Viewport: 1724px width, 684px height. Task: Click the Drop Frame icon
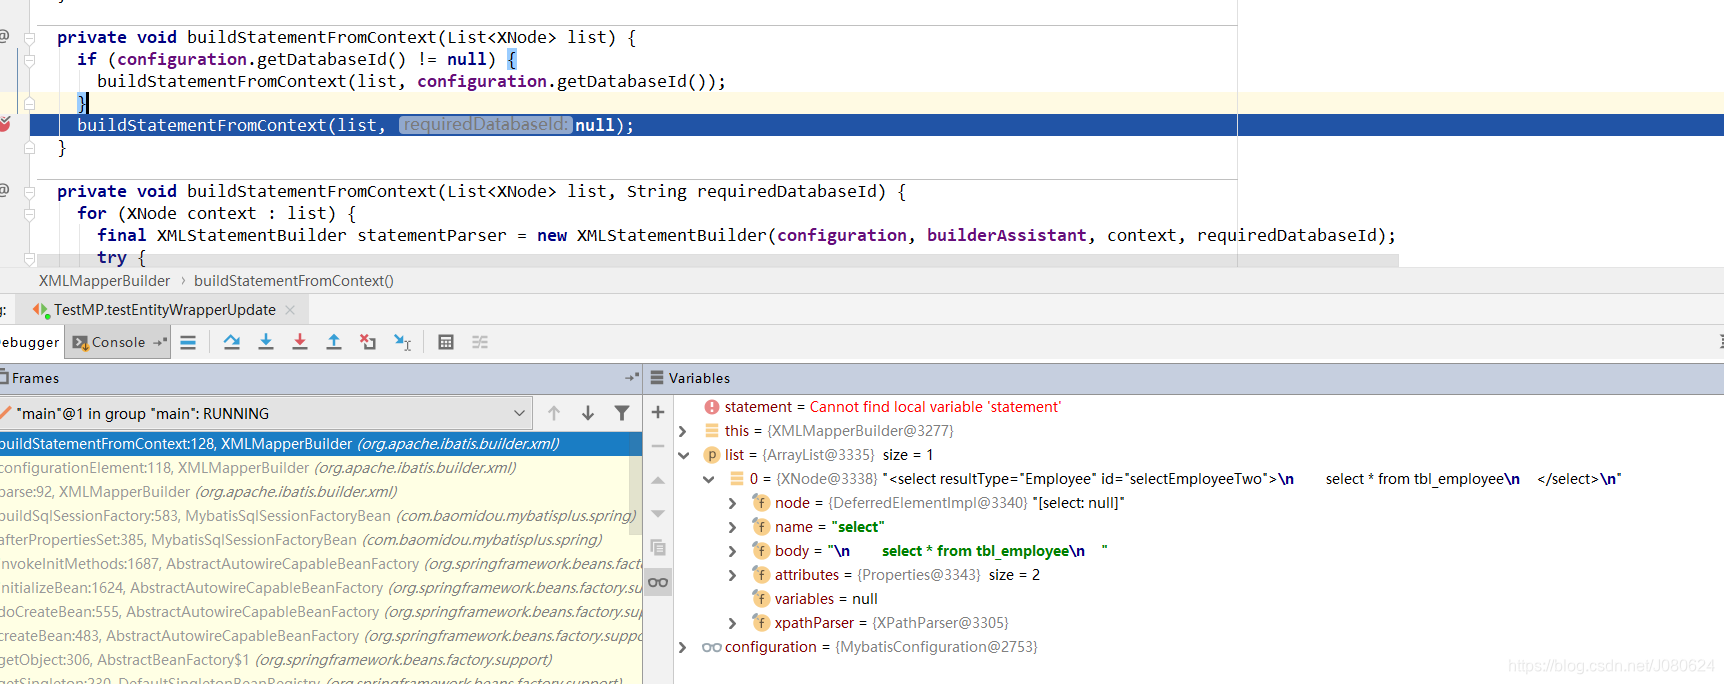coord(368,342)
